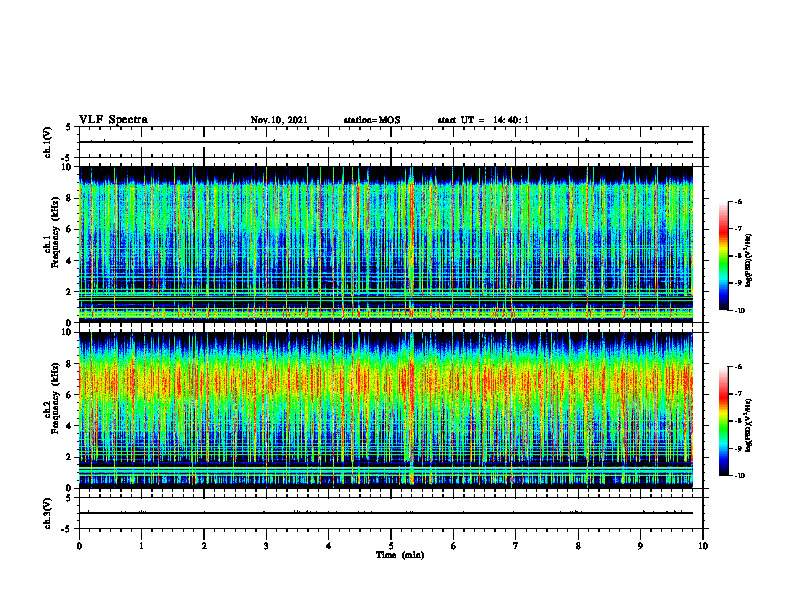
Task: Click time-axis tick label "9"
Action: click(640, 546)
